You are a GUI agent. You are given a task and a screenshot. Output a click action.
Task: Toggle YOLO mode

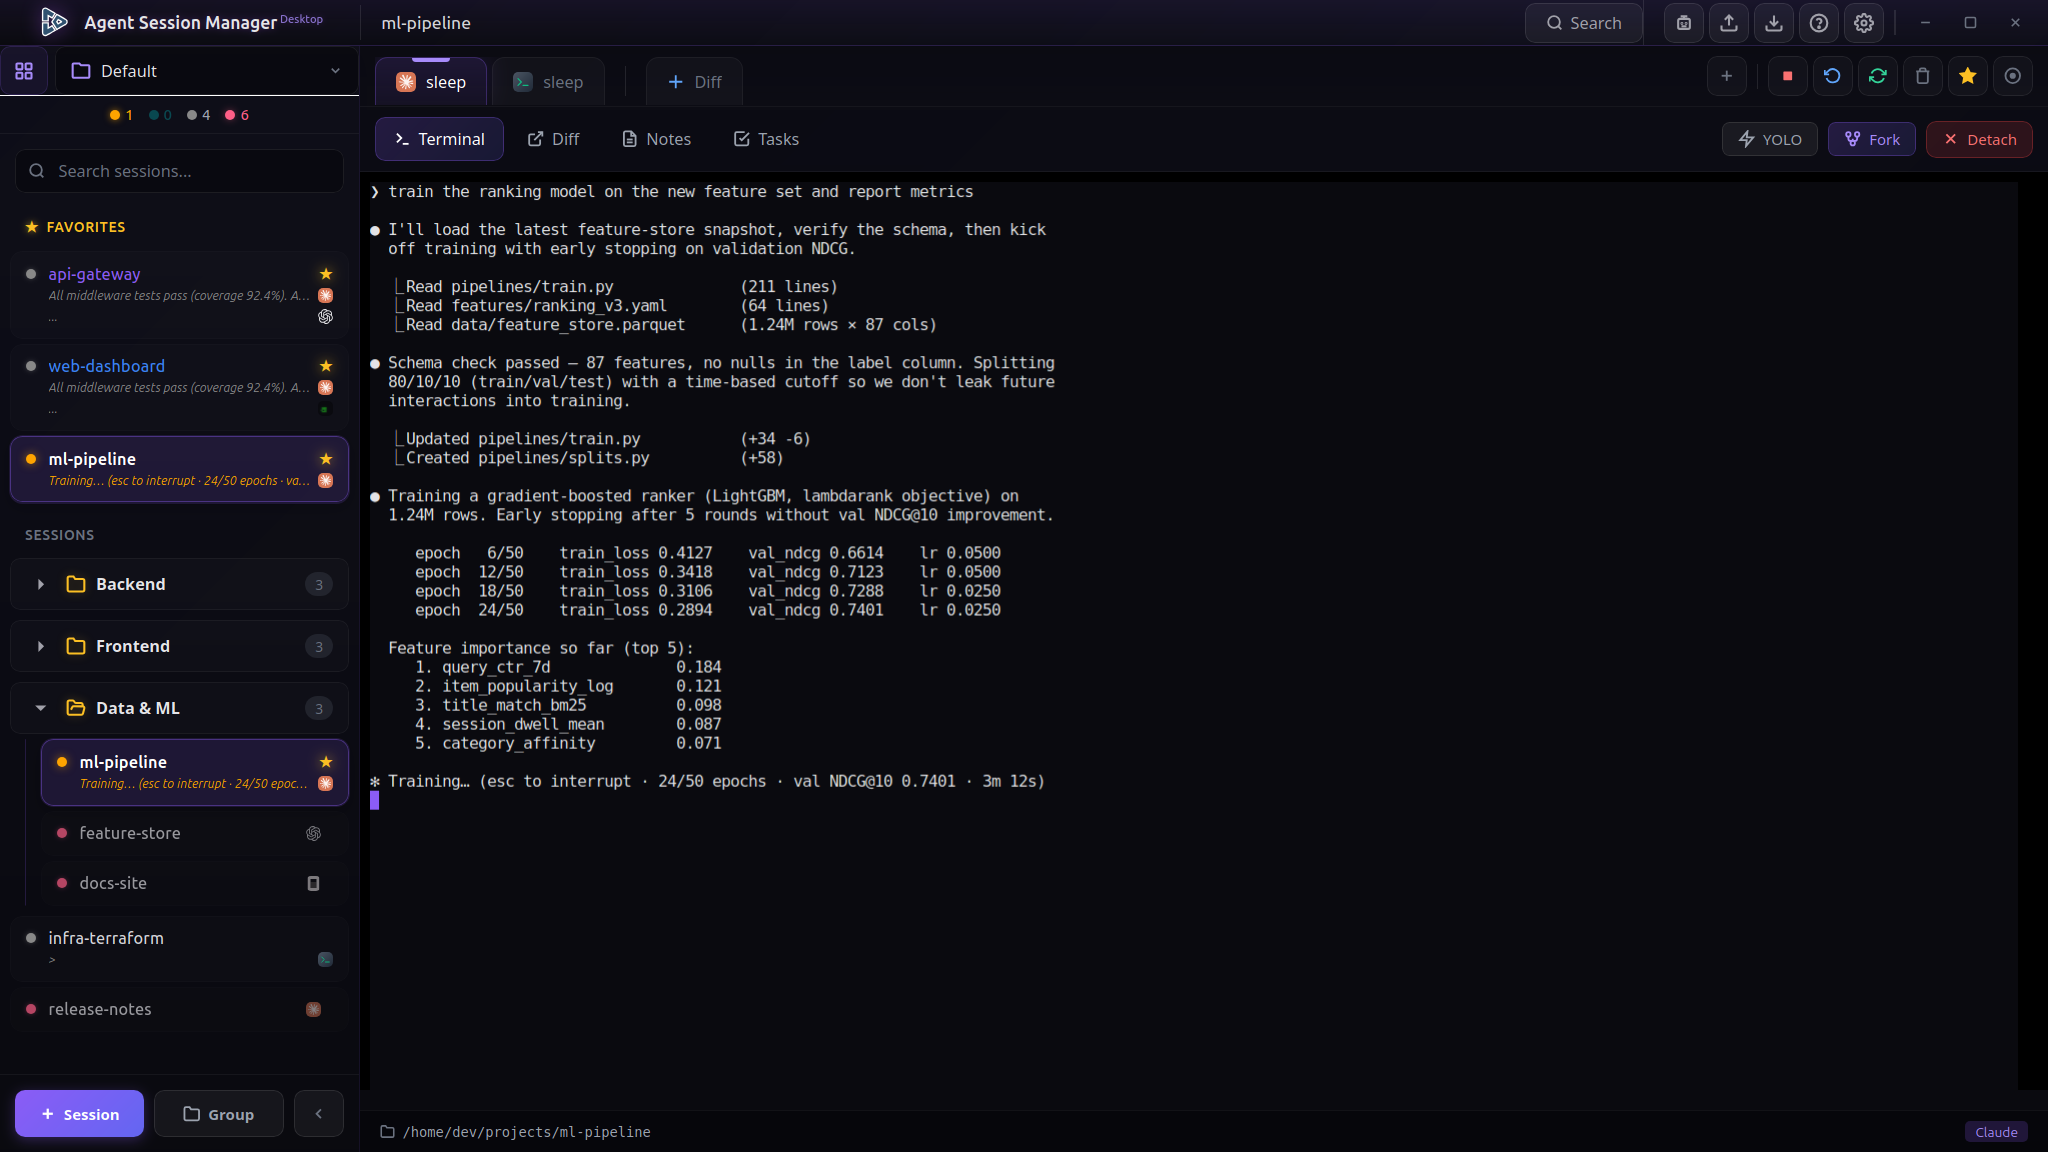point(1770,139)
